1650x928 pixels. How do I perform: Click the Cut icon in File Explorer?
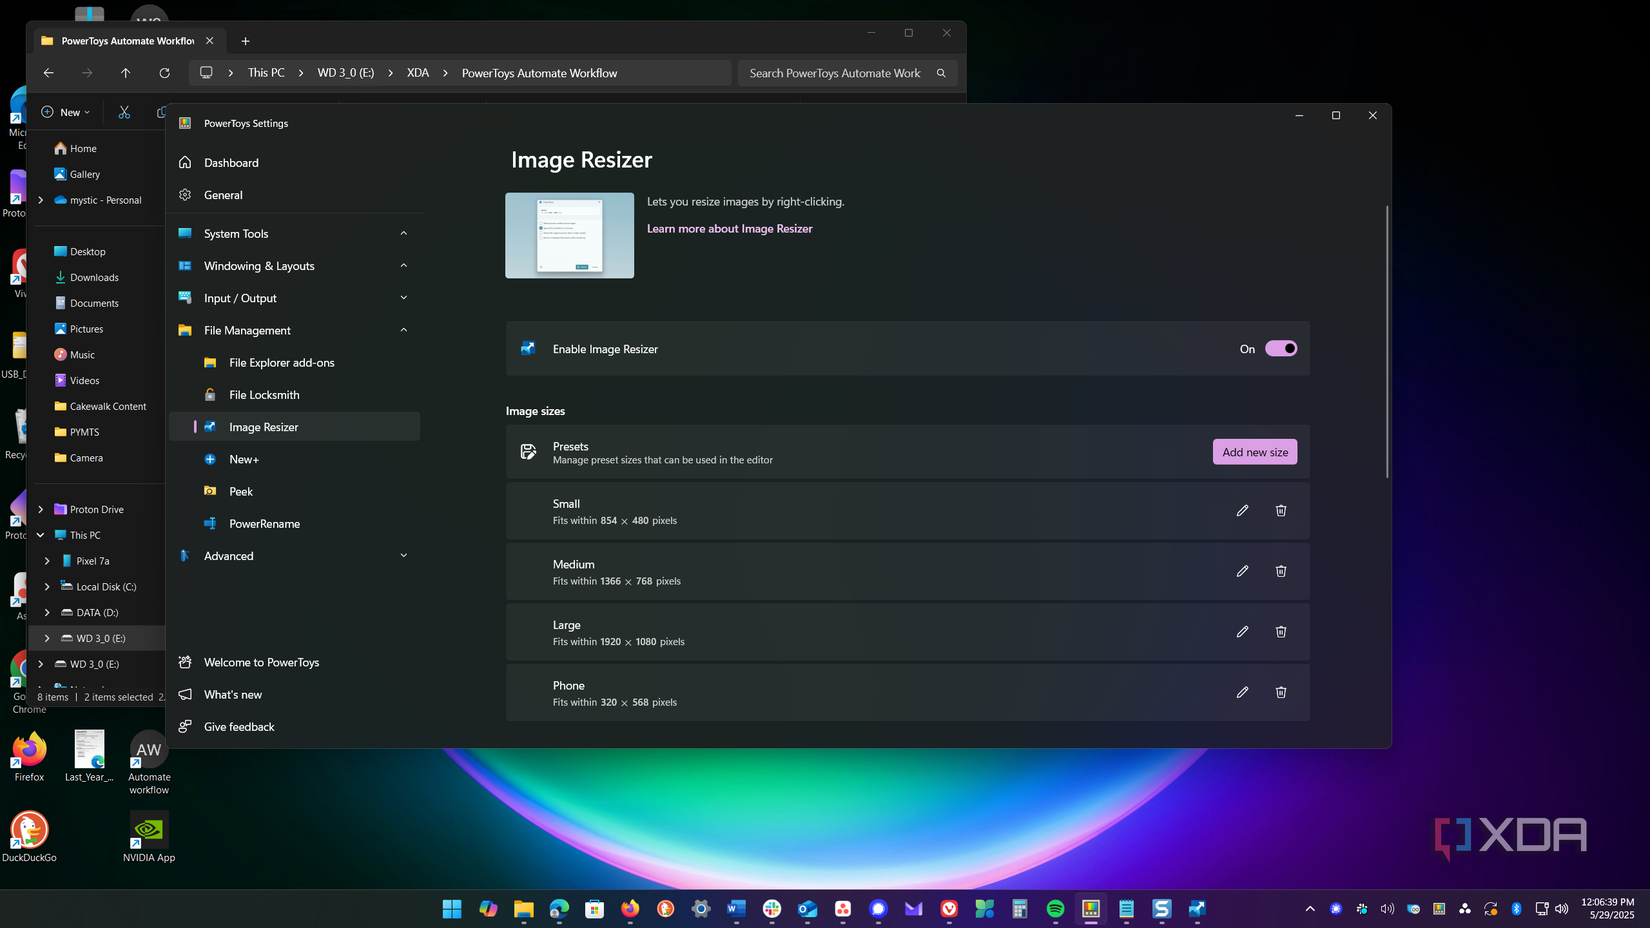pyautogui.click(x=124, y=112)
